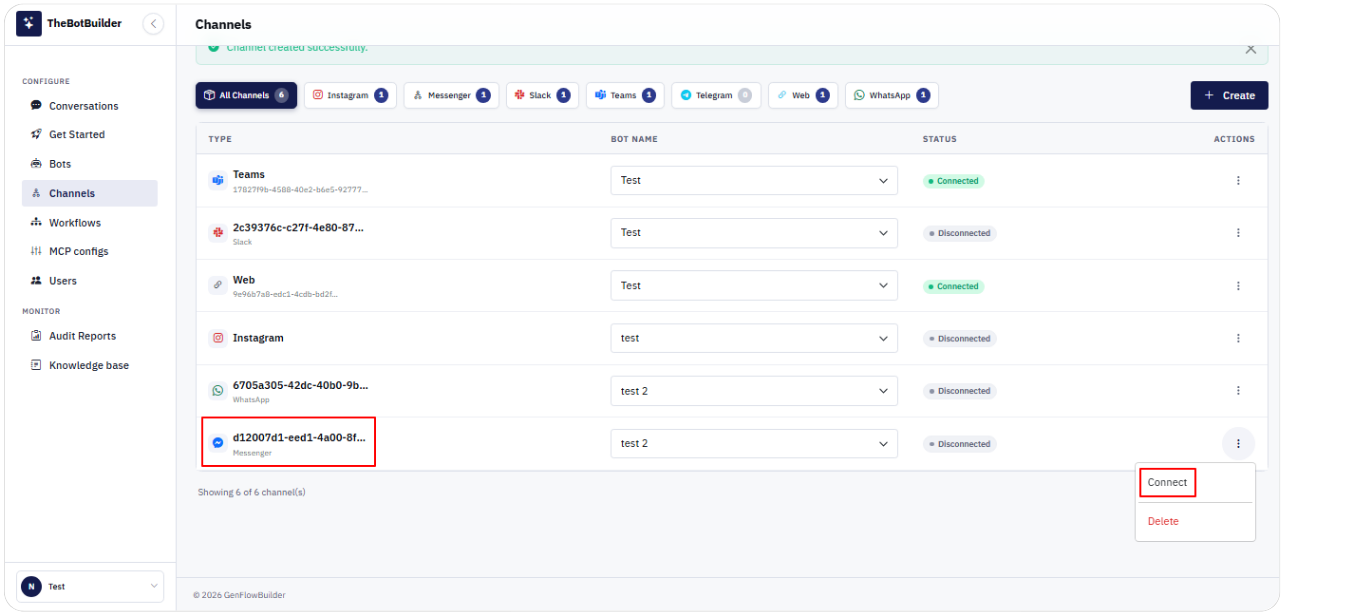Click the Bots robot icon

(x=36, y=164)
